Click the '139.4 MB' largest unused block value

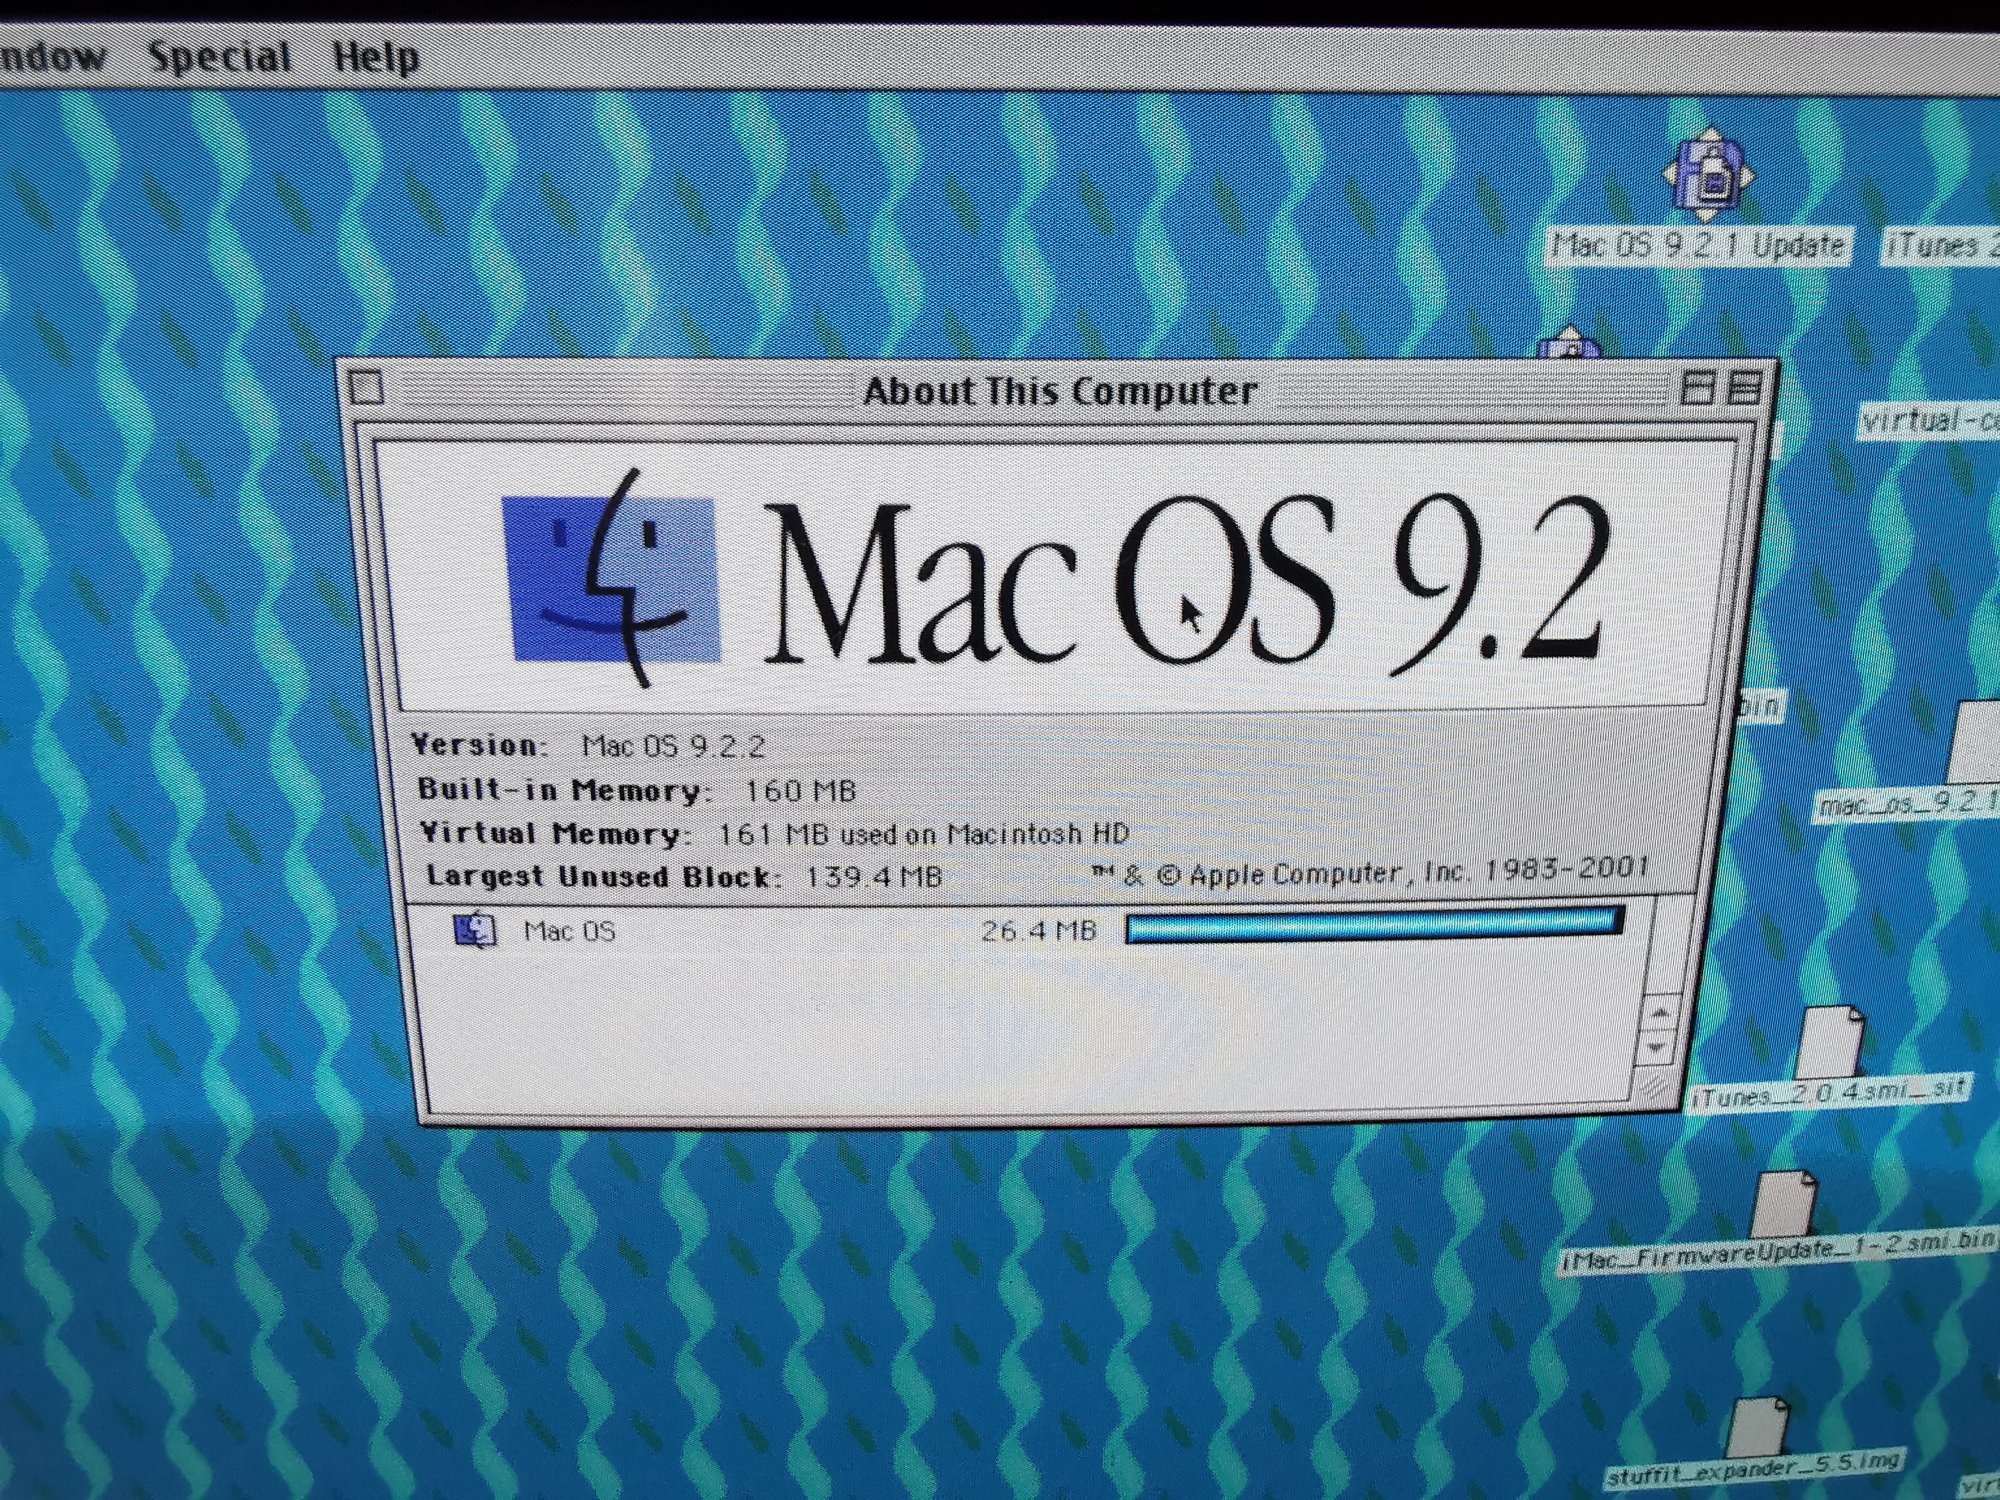(x=873, y=877)
